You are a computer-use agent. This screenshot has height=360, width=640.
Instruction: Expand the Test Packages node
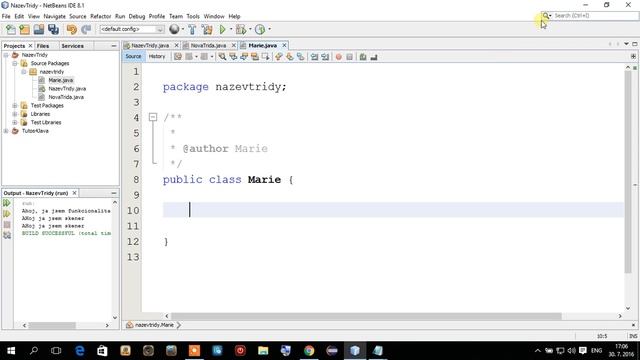point(15,105)
